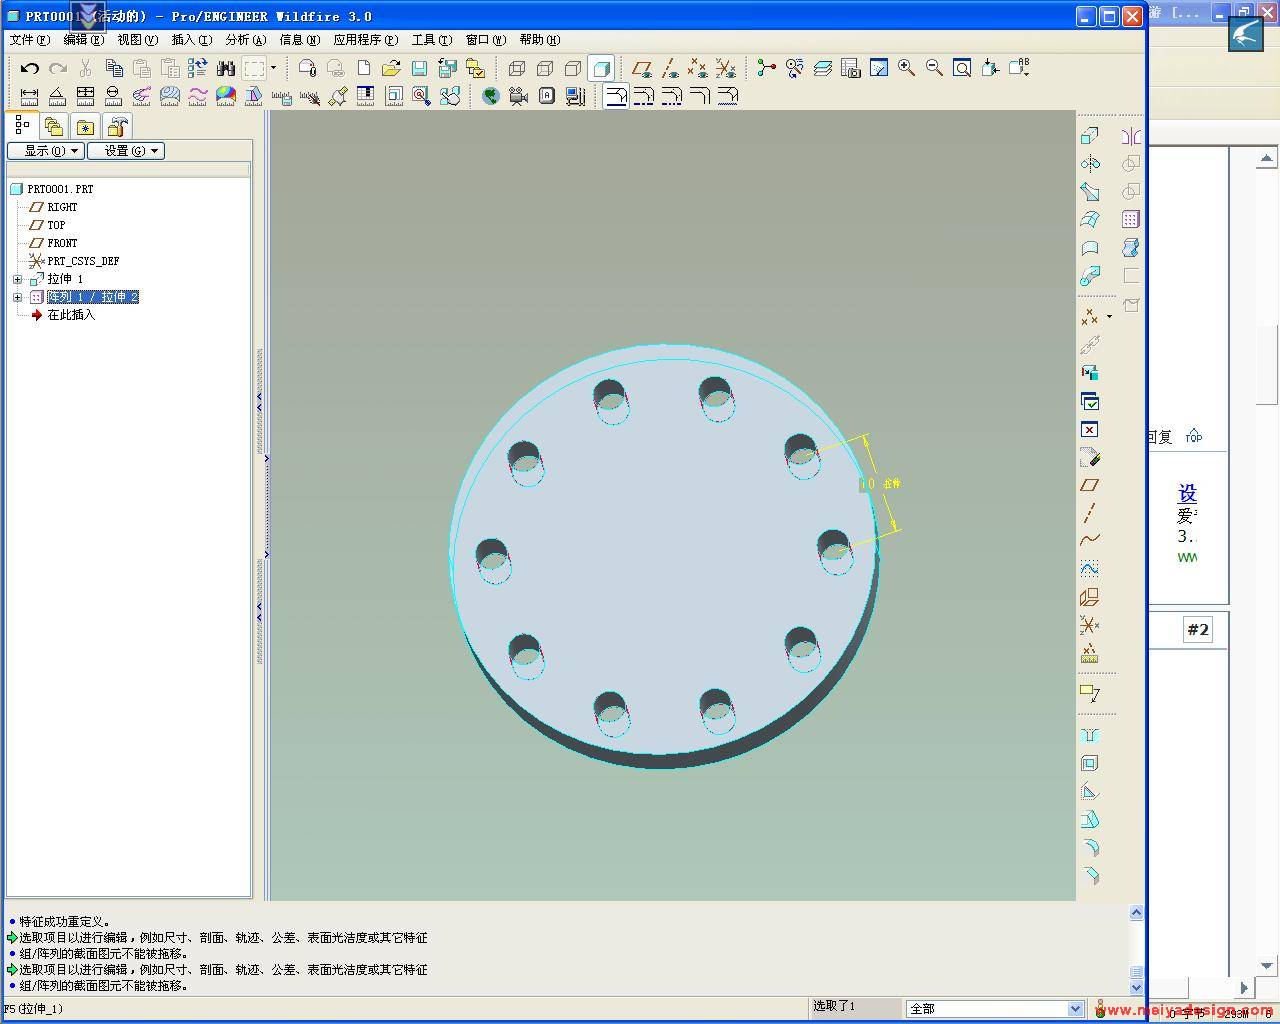1280x1024 pixels.
Task: Click message area scroll up arrow
Action: 1136,912
